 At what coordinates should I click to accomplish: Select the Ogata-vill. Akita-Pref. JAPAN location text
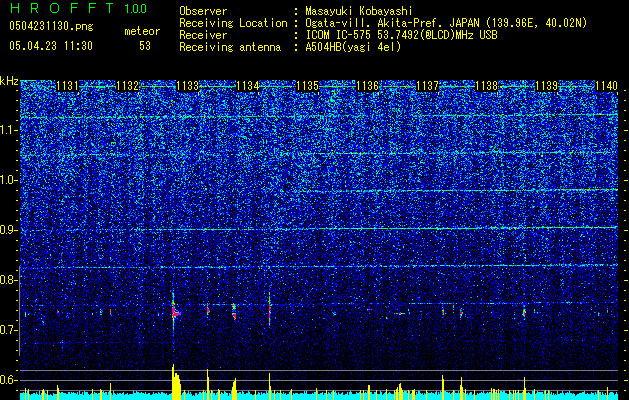point(446,23)
